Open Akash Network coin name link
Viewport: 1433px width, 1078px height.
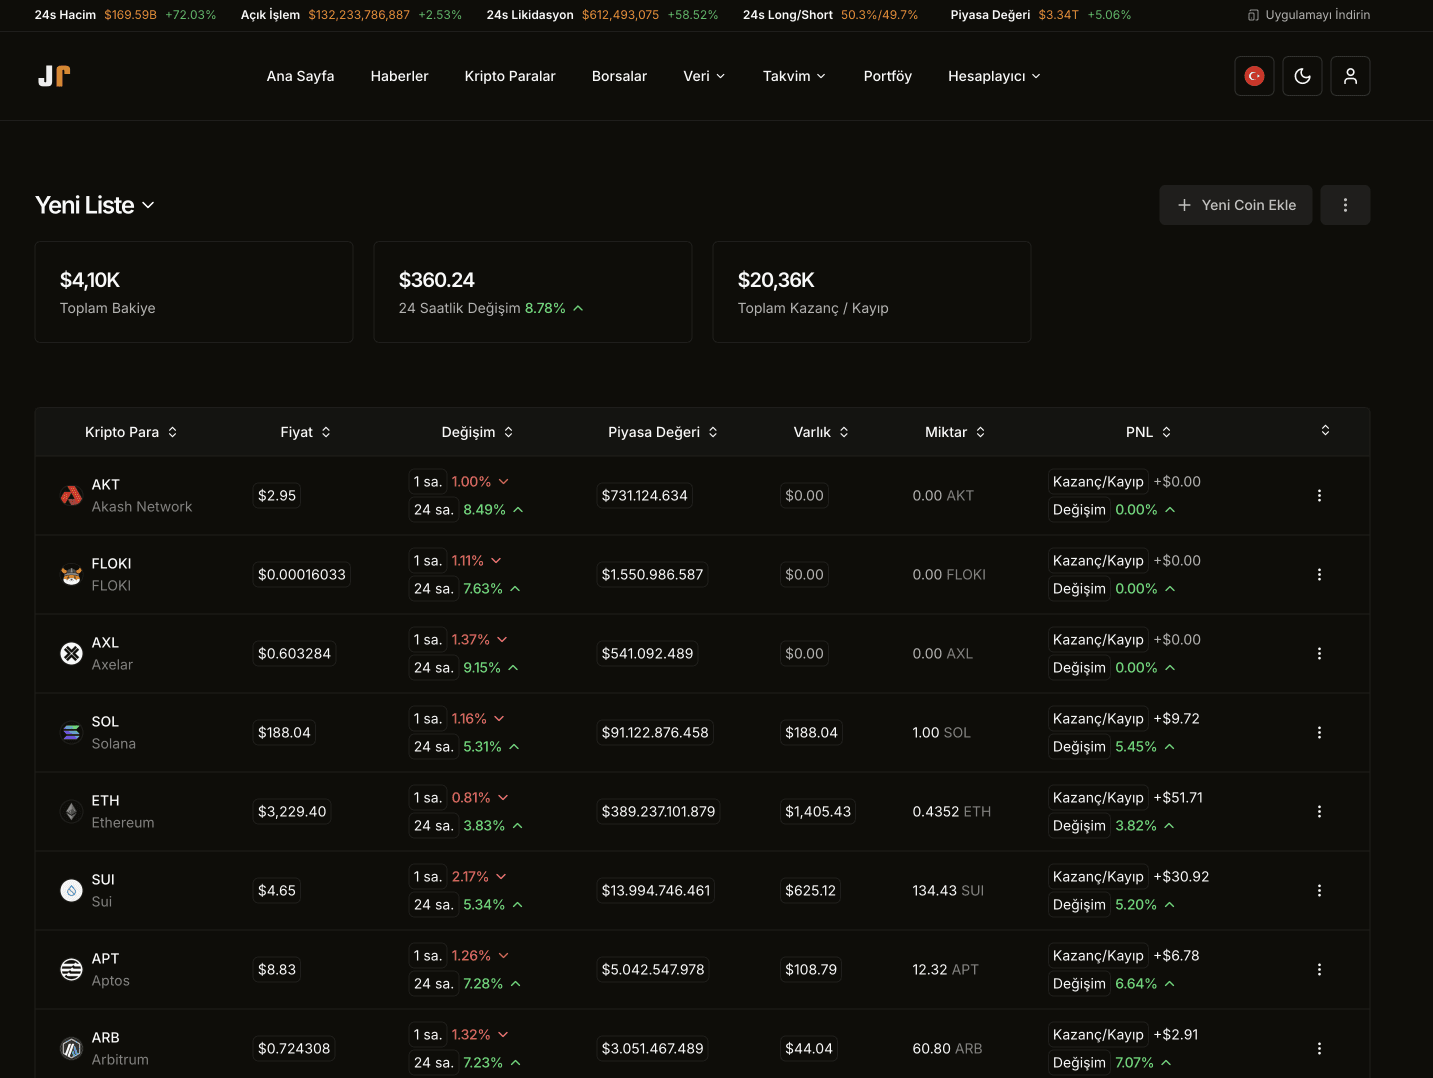[x=142, y=507]
